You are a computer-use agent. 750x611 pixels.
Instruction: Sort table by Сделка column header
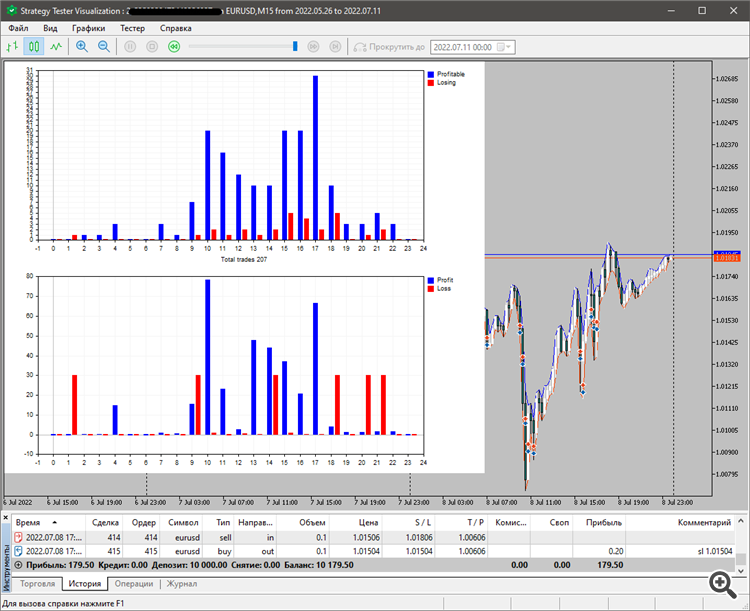click(105, 522)
